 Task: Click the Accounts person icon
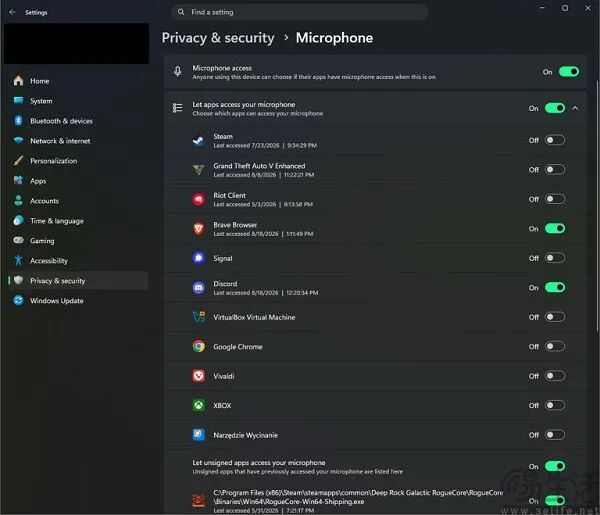pos(18,200)
